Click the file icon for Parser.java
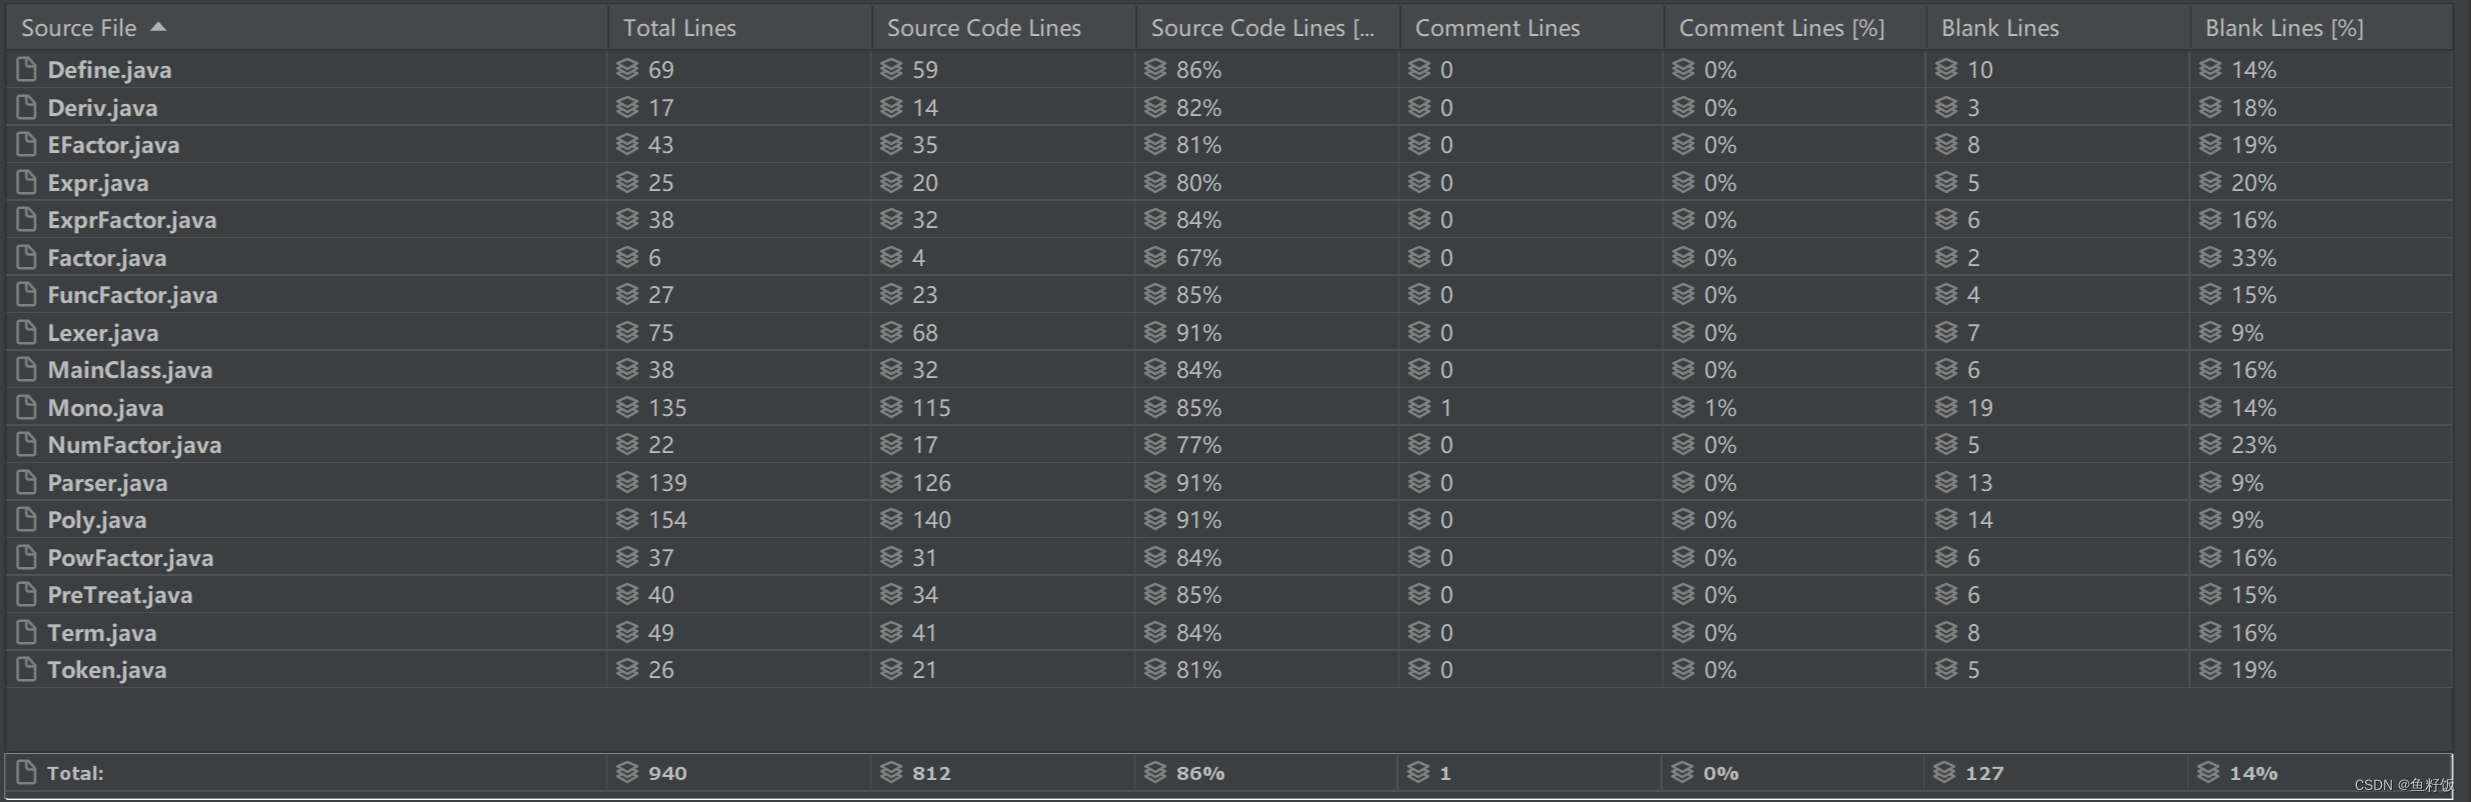The width and height of the screenshot is (2471, 802). coord(26,482)
